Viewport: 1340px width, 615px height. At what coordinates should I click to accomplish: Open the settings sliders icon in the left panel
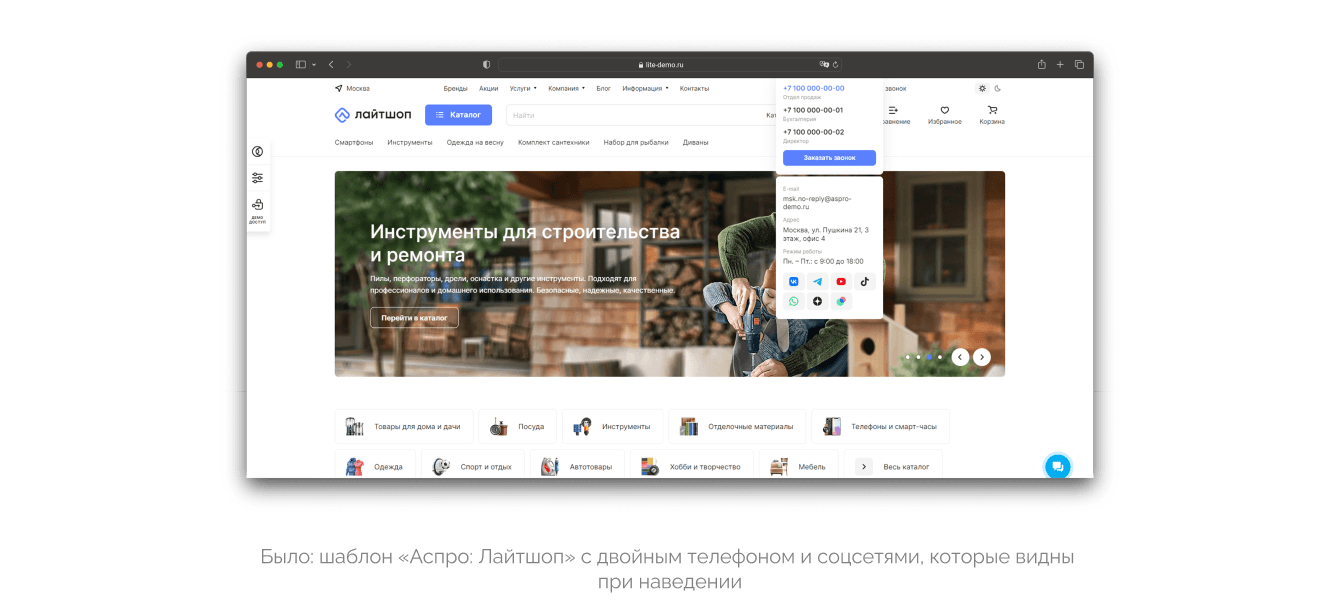click(x=257, y=178)
